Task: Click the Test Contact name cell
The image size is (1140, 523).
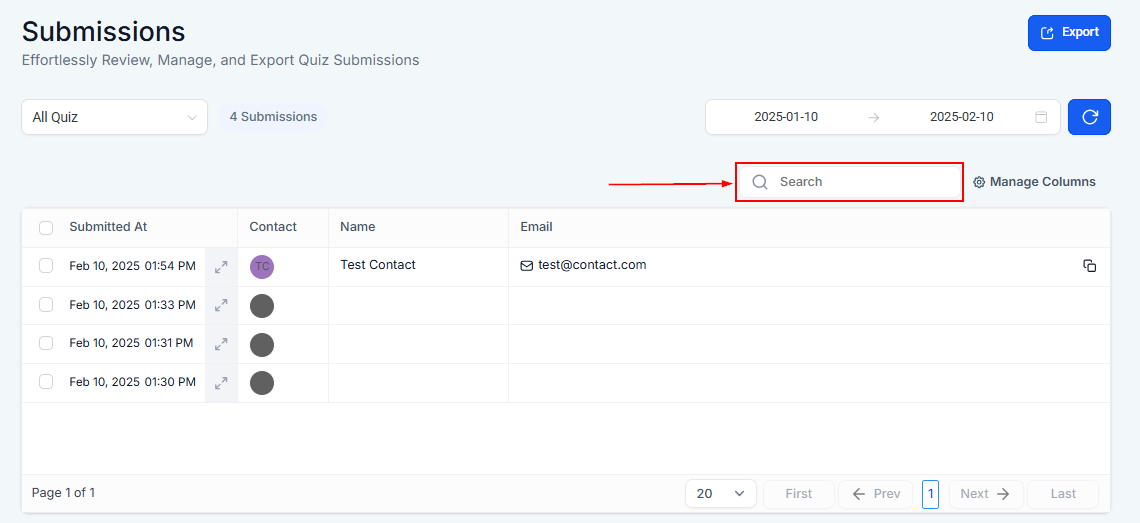Action: point(419,267)
